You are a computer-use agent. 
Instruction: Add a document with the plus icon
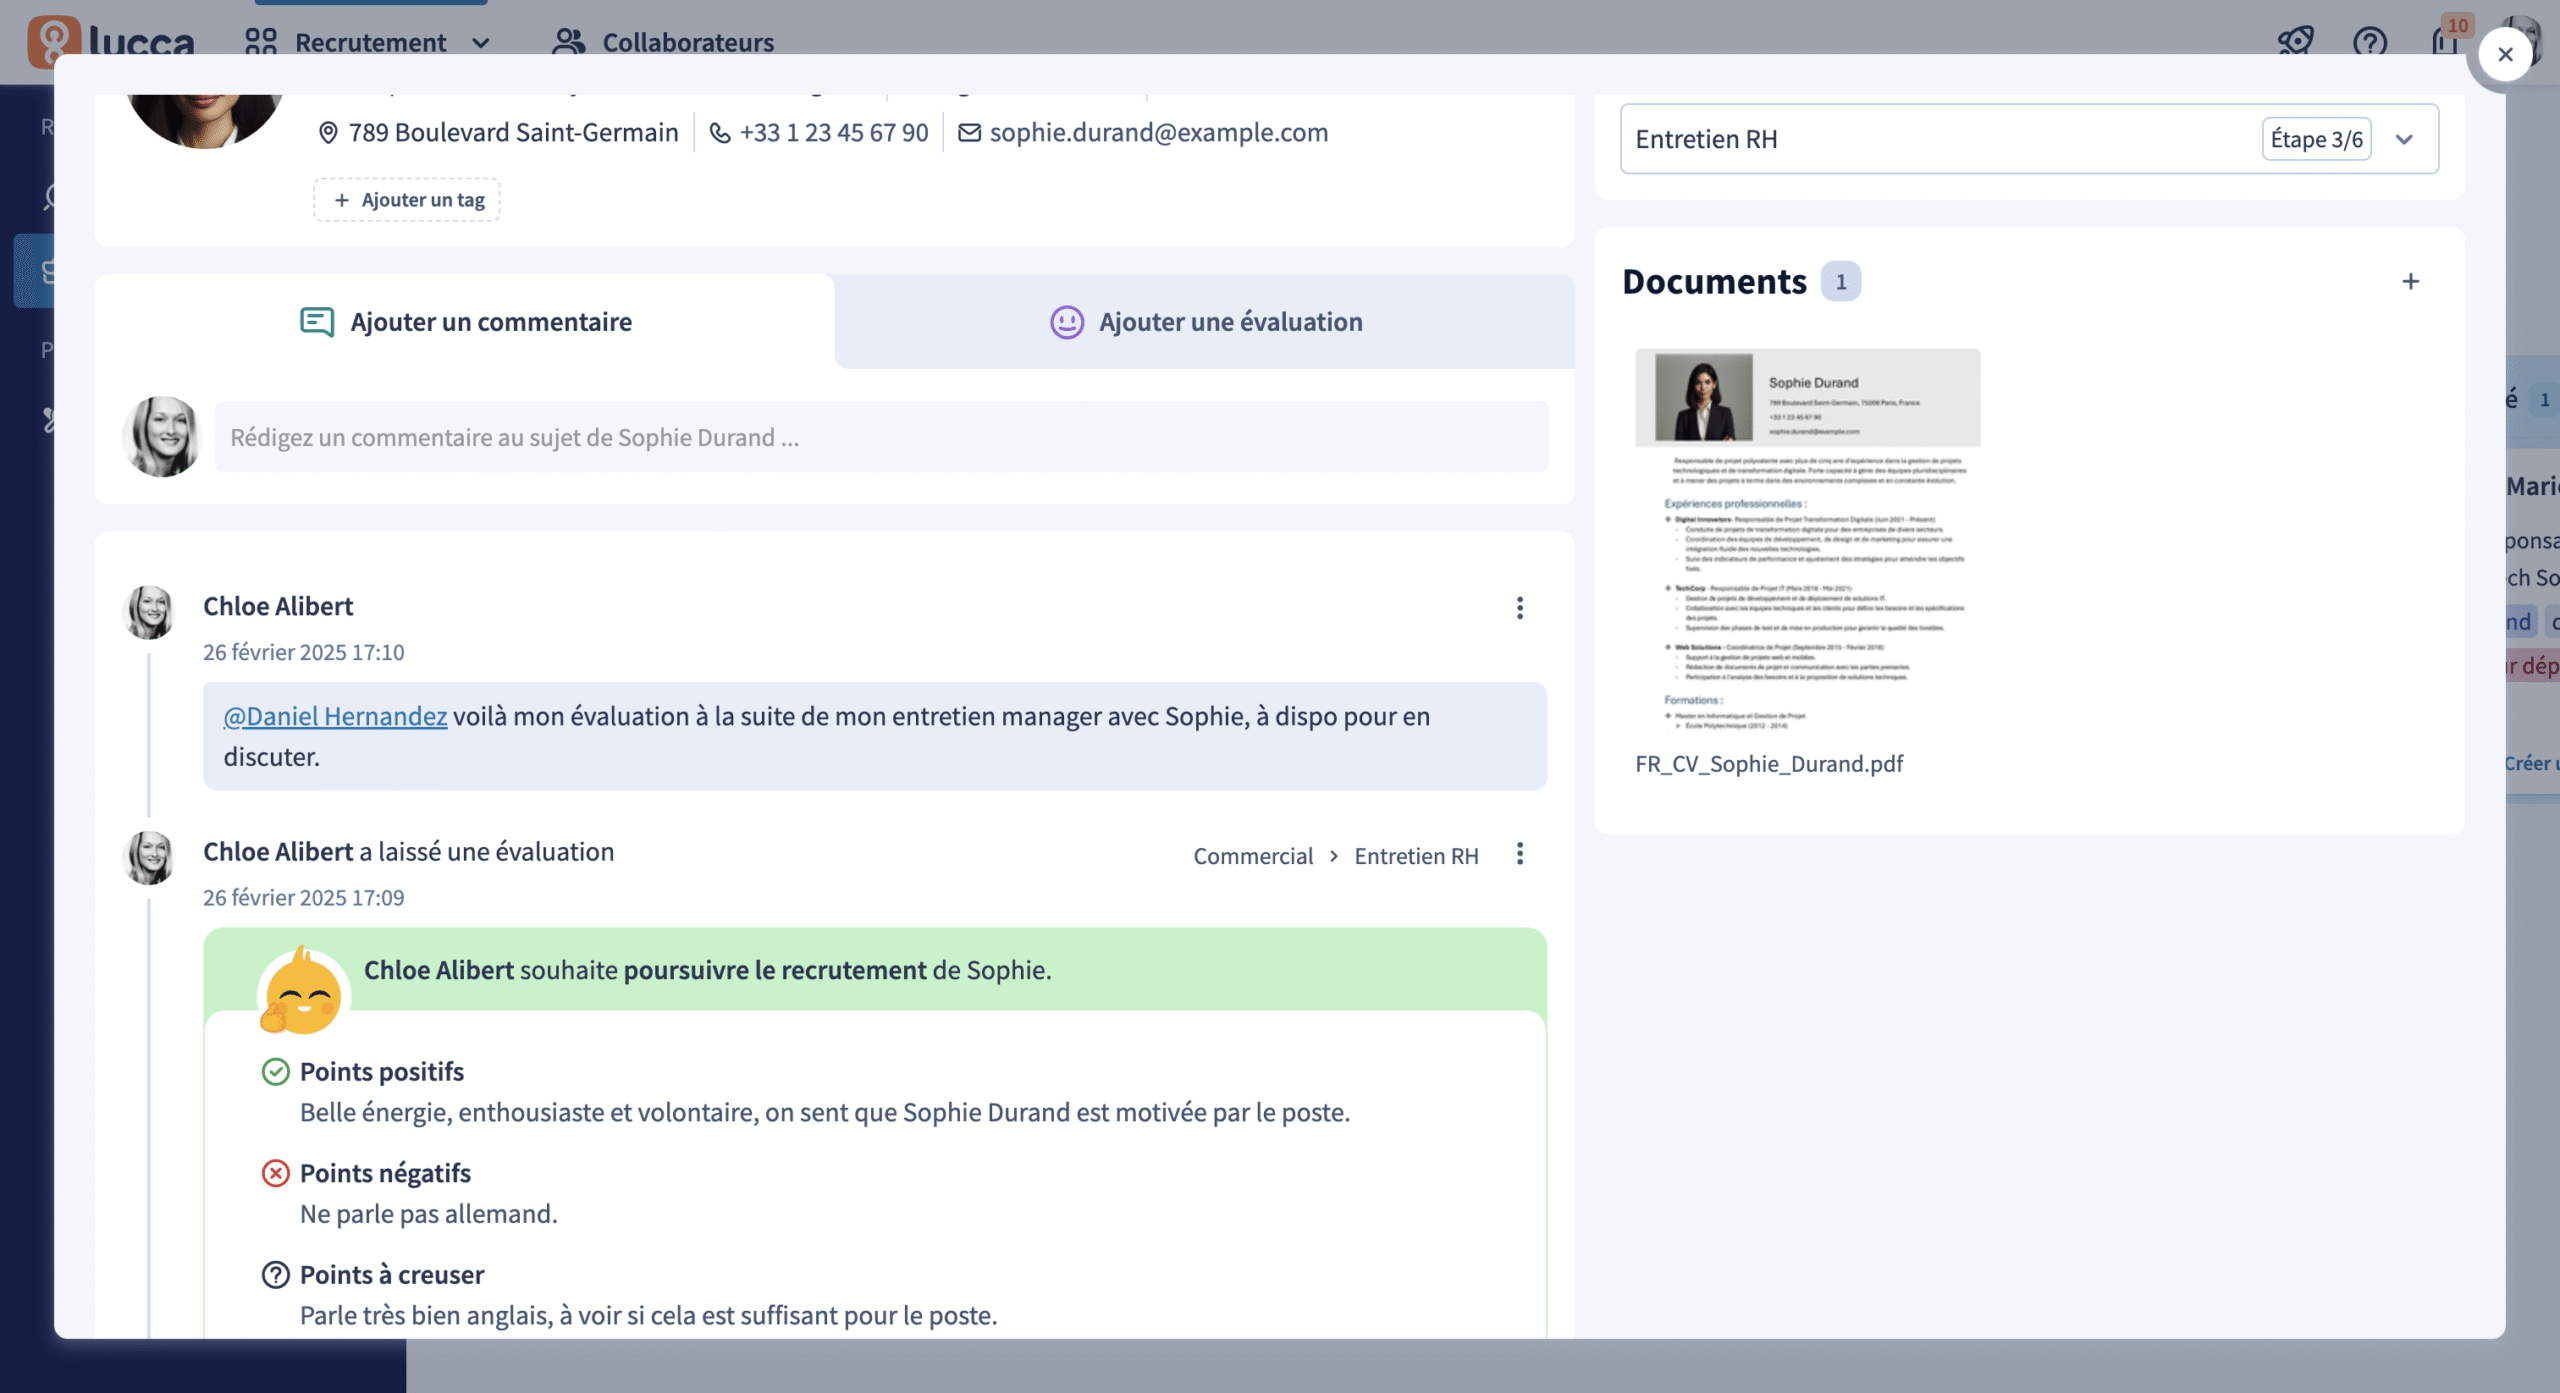(2411, 281)
